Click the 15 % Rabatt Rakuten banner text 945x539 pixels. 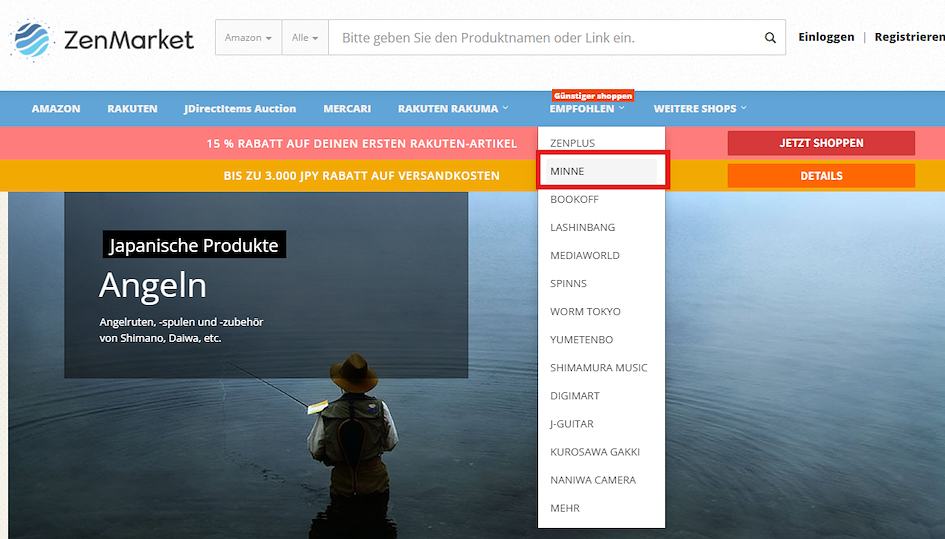362,143
